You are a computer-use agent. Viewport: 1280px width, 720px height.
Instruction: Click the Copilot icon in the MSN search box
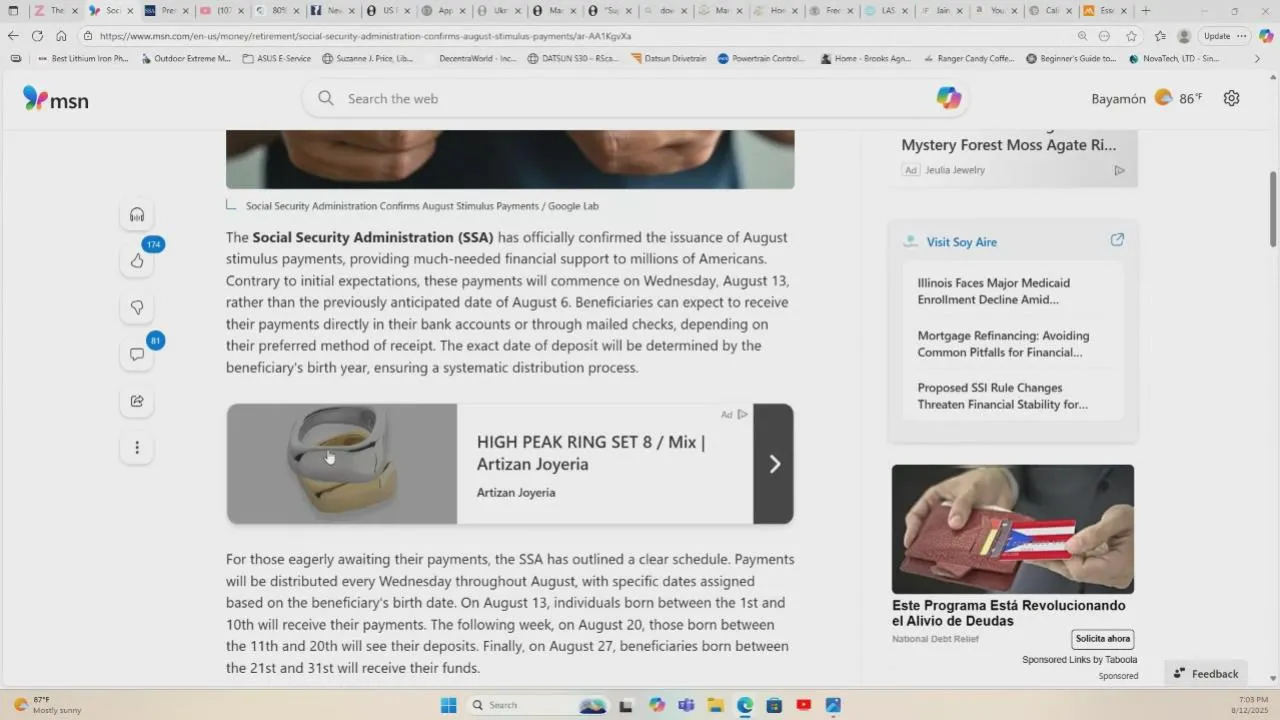tap(948, 98)
